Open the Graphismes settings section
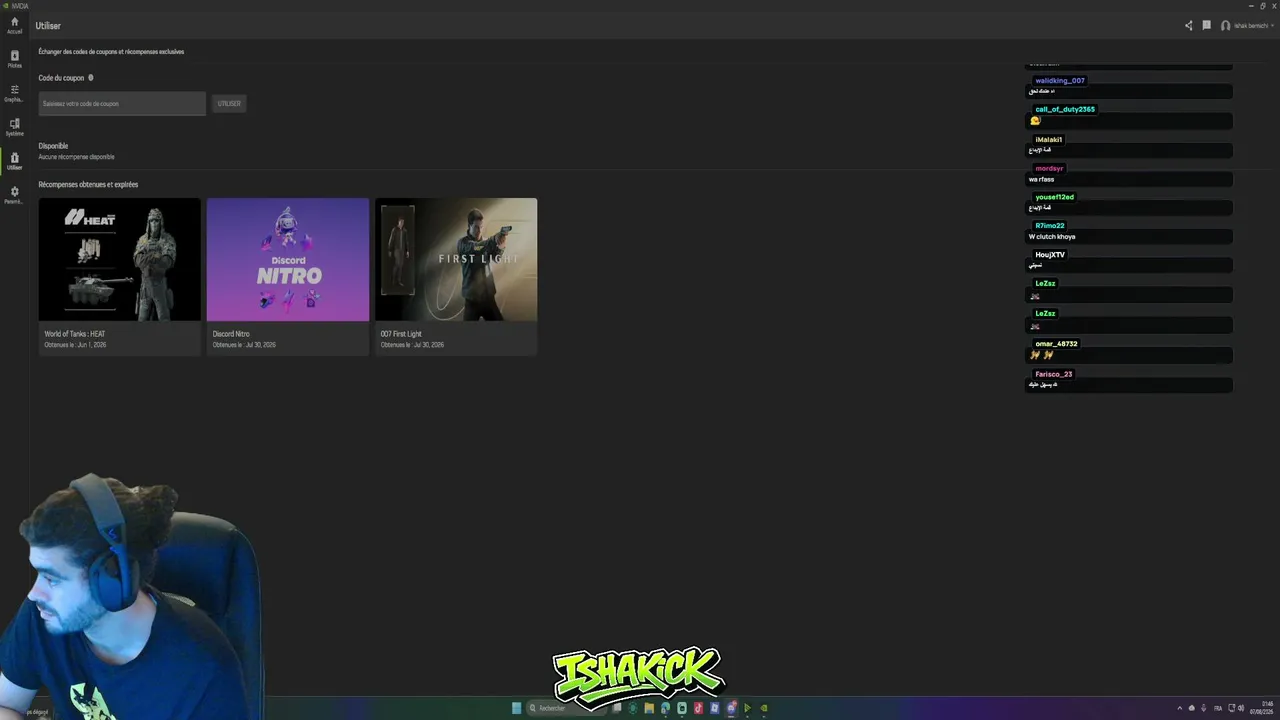This screenshot has width=1280, height=720. coord(14,93)
